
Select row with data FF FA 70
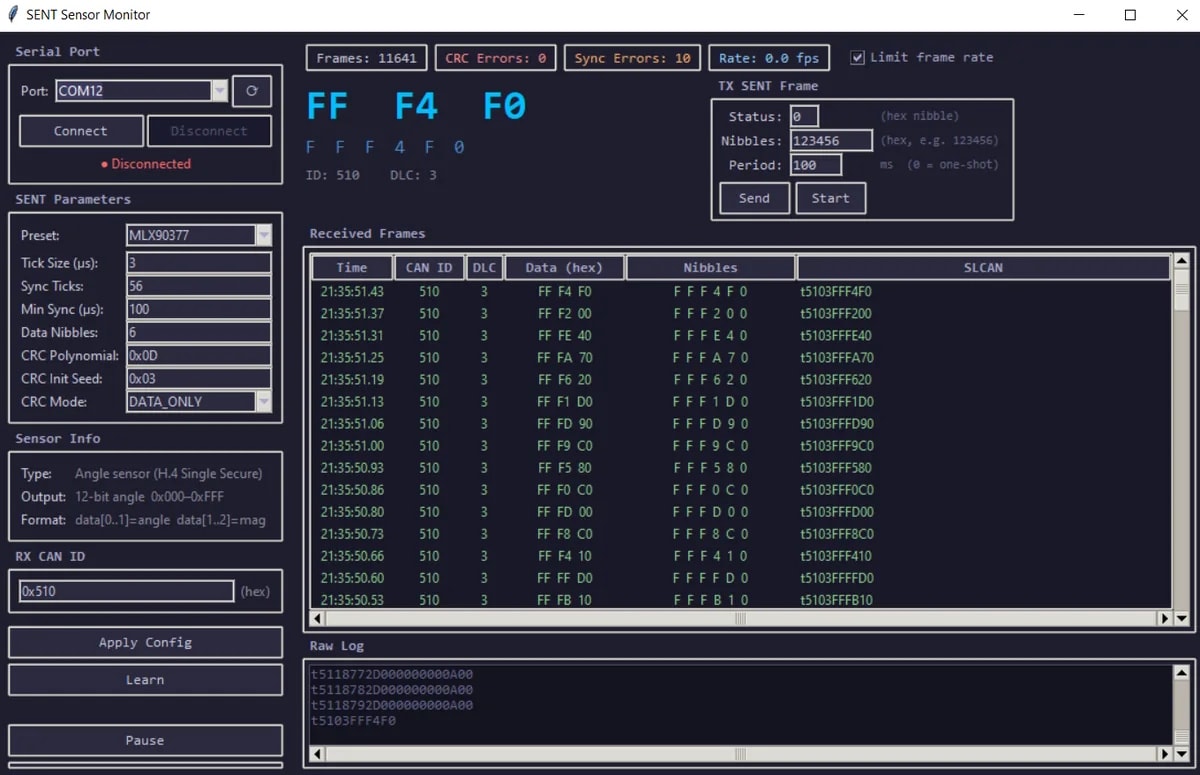pos(740,358)
